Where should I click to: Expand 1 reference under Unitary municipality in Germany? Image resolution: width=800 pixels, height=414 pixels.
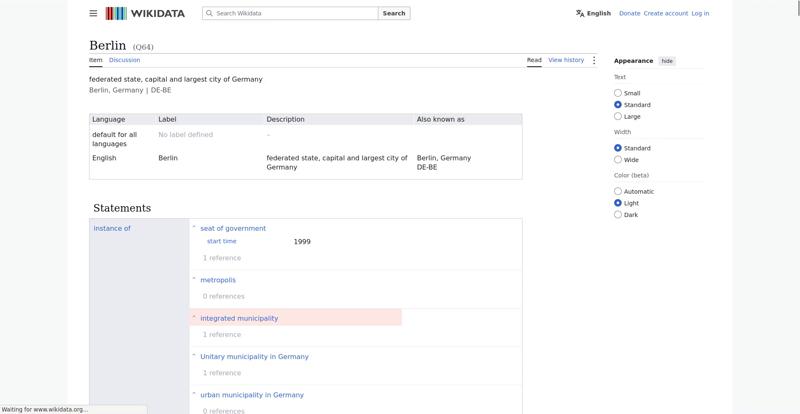pos(222,373)
